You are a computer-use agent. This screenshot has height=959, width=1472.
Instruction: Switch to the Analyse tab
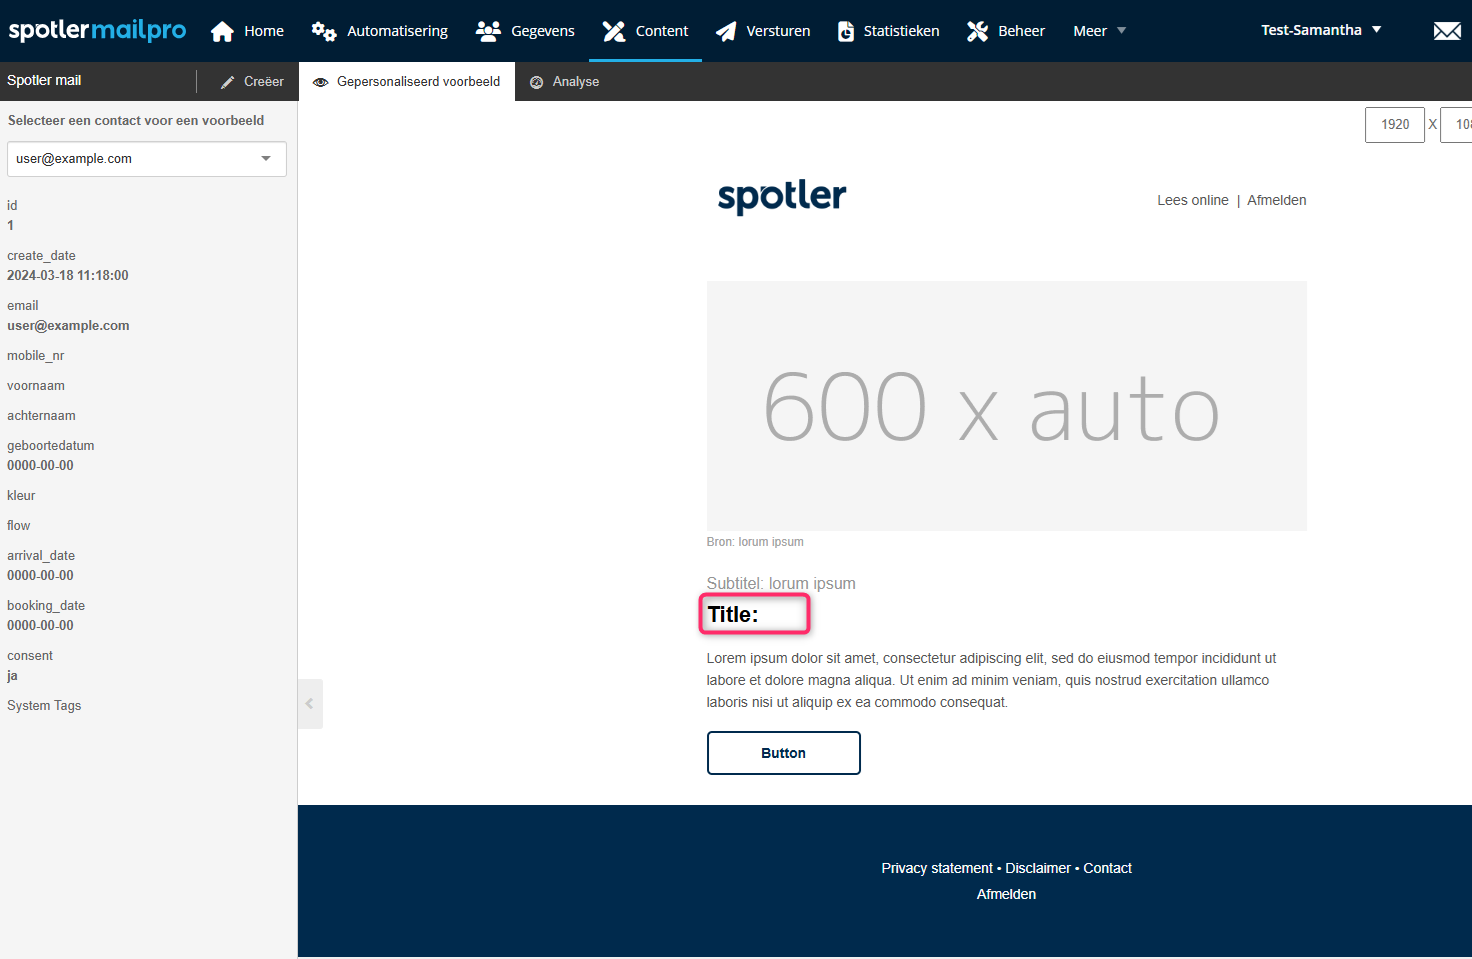pos(565,82)
